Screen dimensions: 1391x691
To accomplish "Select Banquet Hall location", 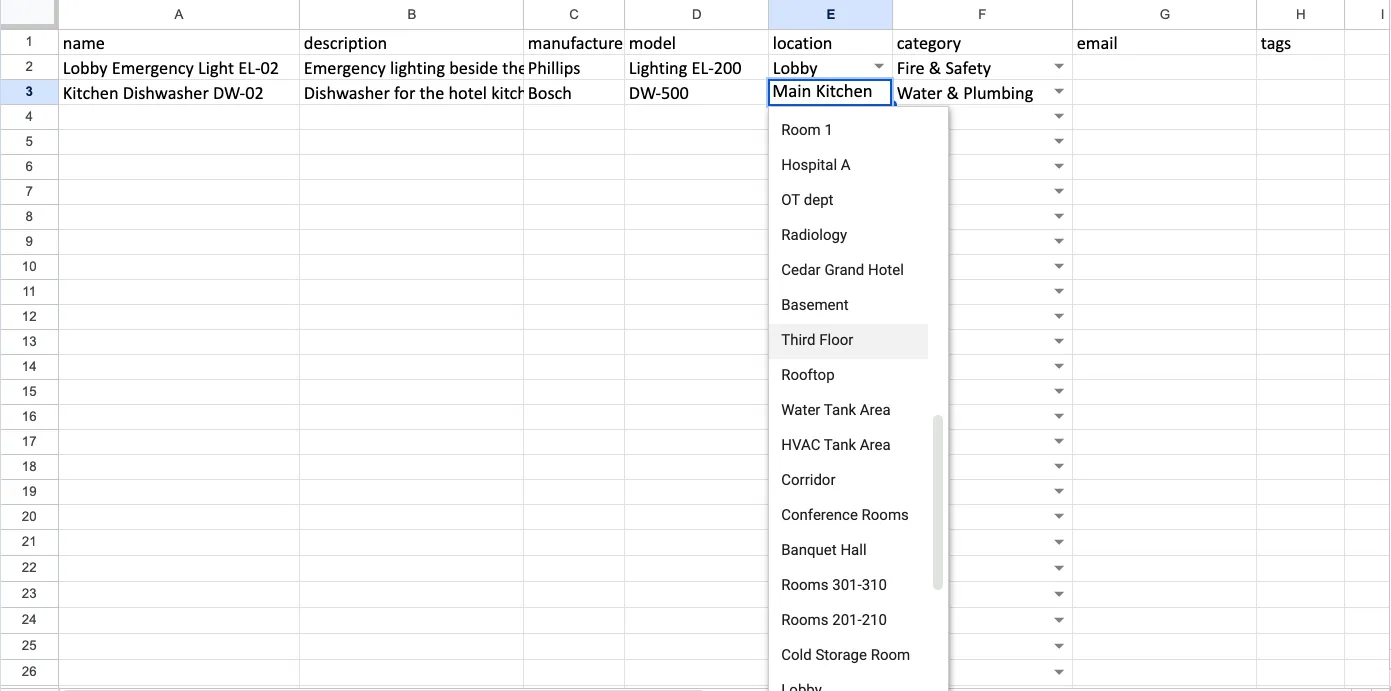I will [849, 550].
